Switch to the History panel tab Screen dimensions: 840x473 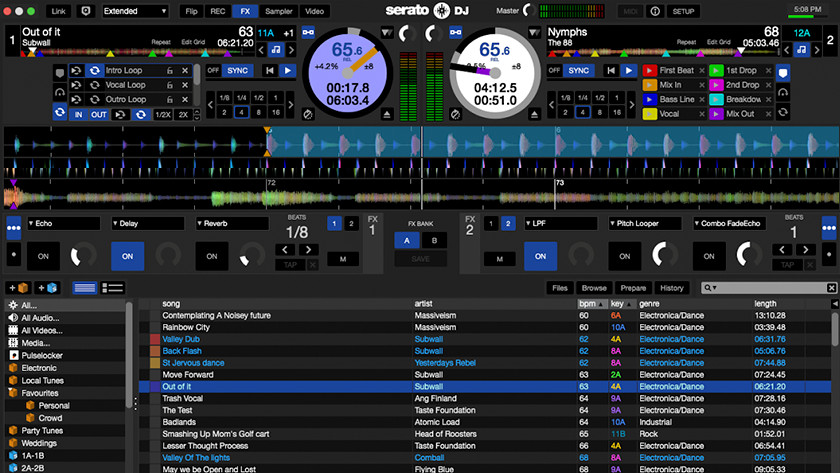coord(672,288)
